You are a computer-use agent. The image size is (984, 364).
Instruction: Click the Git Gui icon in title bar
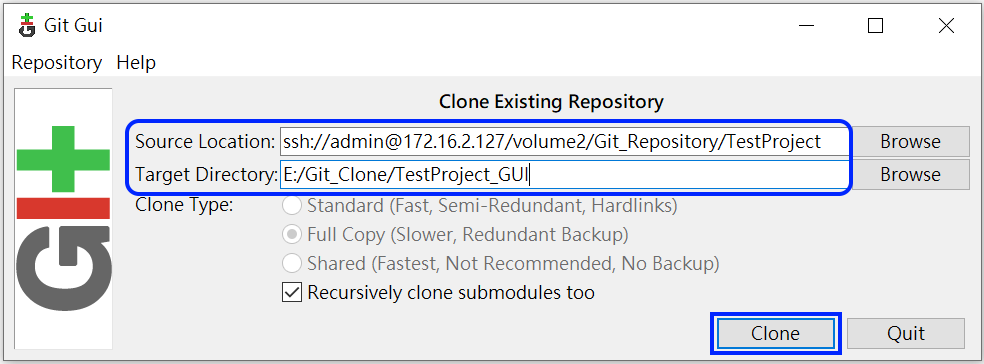coord(26,25)
